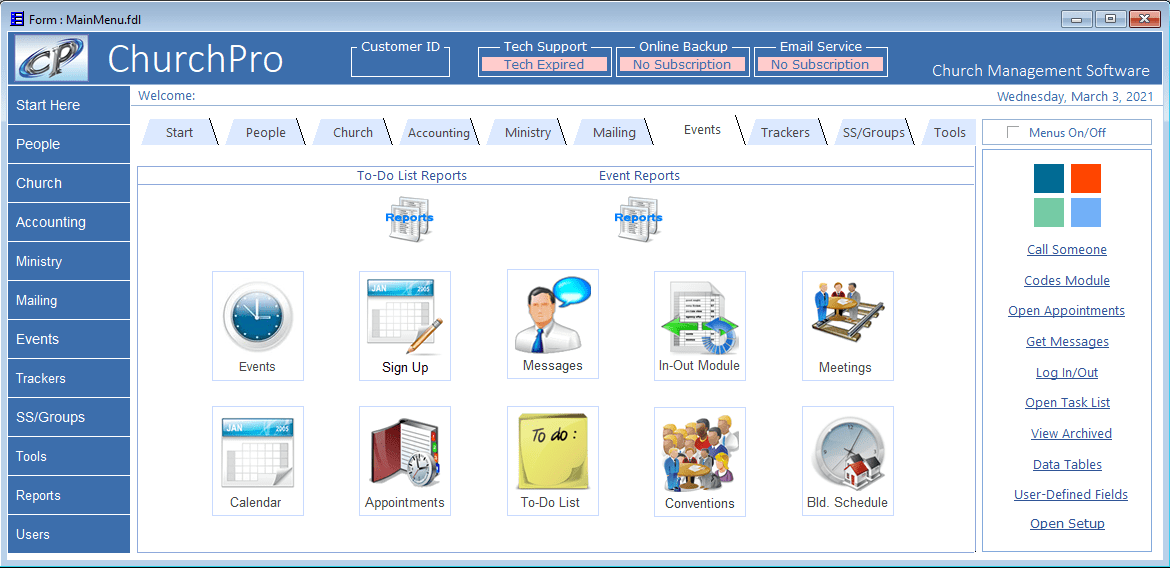The height and width of the screenshot is (568, 1170).
Task: Open the Calendar icon
Action: (257, 461)
